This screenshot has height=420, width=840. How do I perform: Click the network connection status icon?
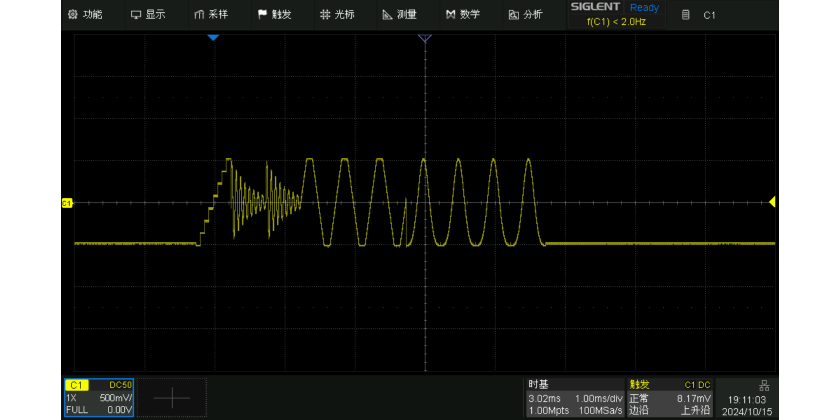[x=764, y=385]
